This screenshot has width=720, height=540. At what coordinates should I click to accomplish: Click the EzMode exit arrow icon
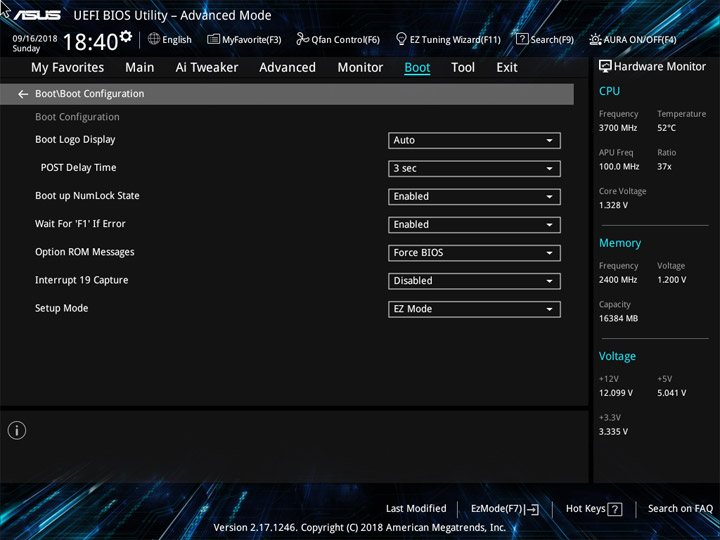tap(532, 509)
